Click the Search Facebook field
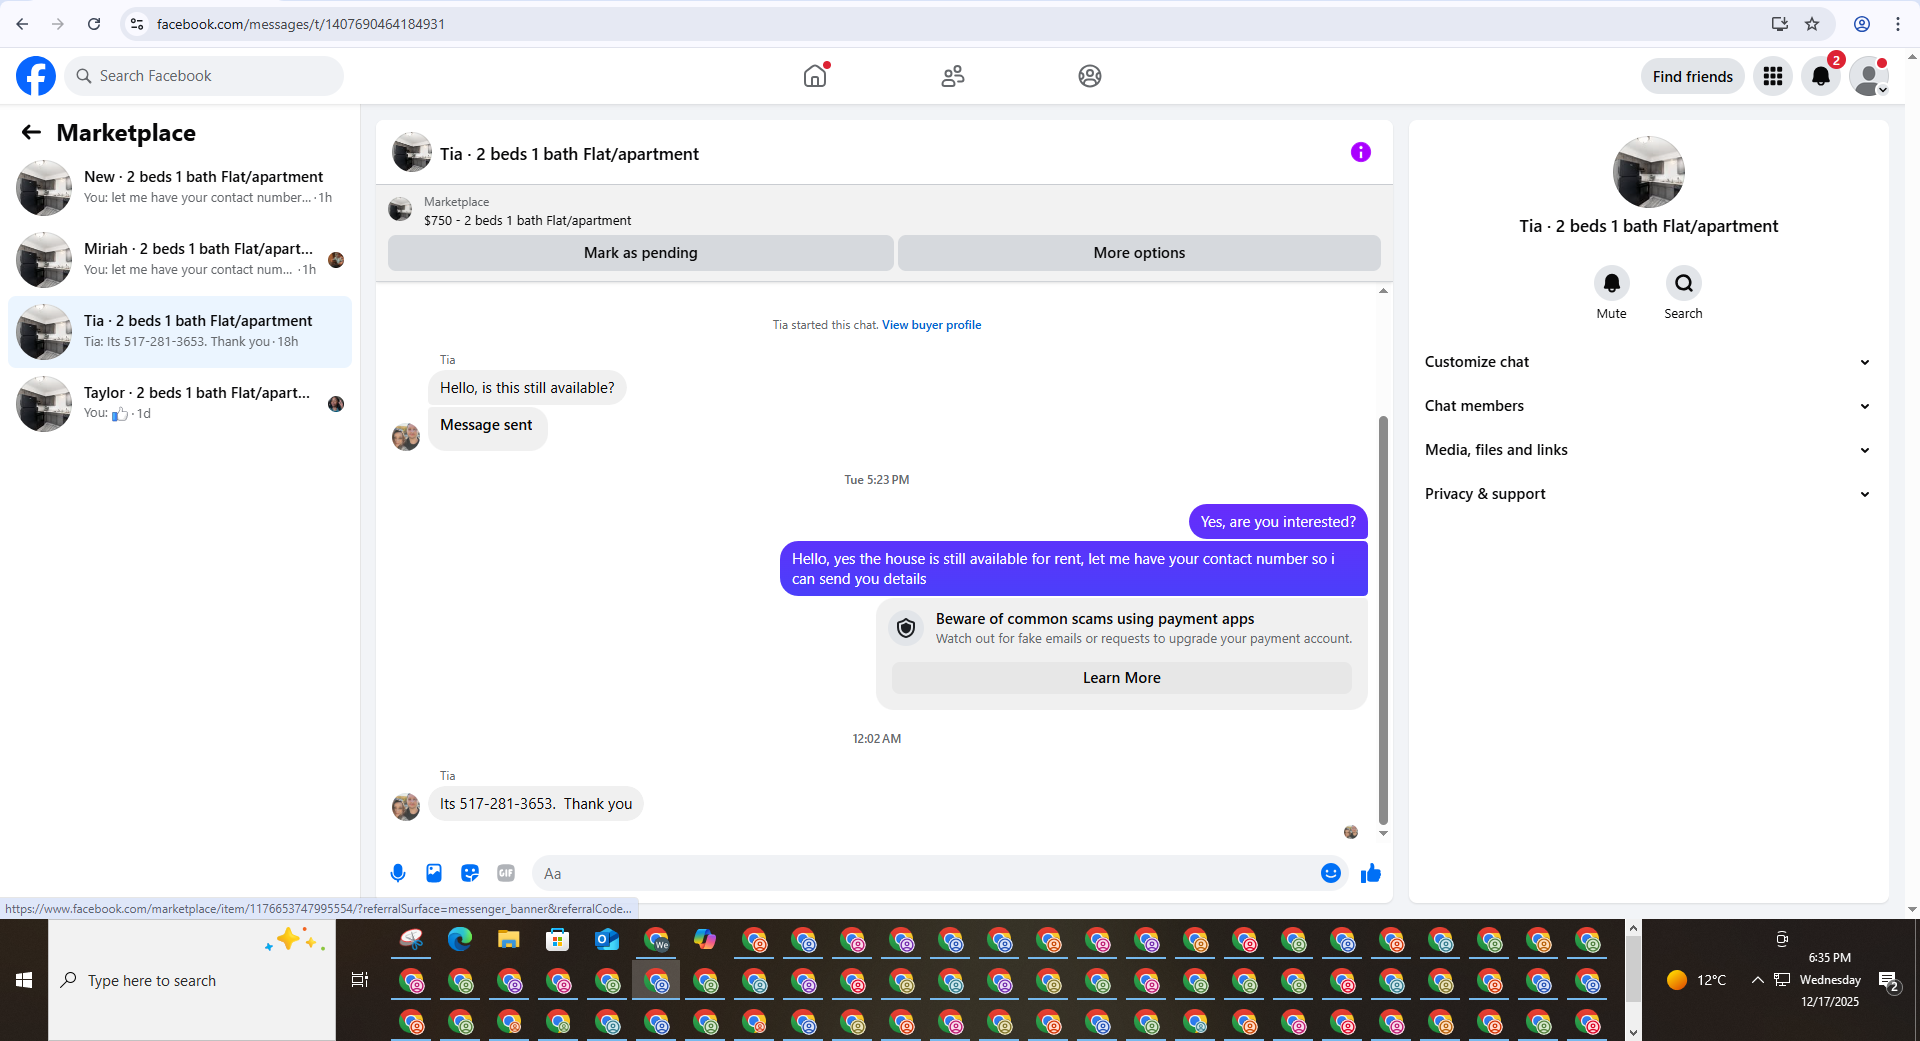Viewport: 1920px width, 1041px height. tap(204, 76)
